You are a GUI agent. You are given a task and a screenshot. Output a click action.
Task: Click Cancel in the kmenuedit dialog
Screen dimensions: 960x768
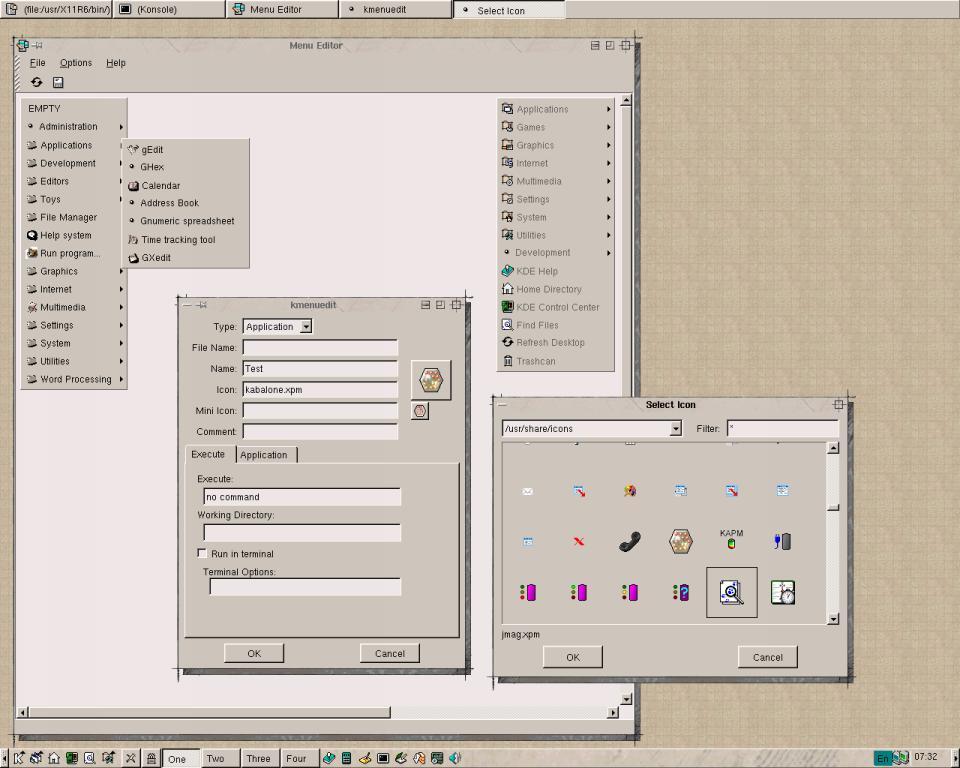(x=389, y=653)
